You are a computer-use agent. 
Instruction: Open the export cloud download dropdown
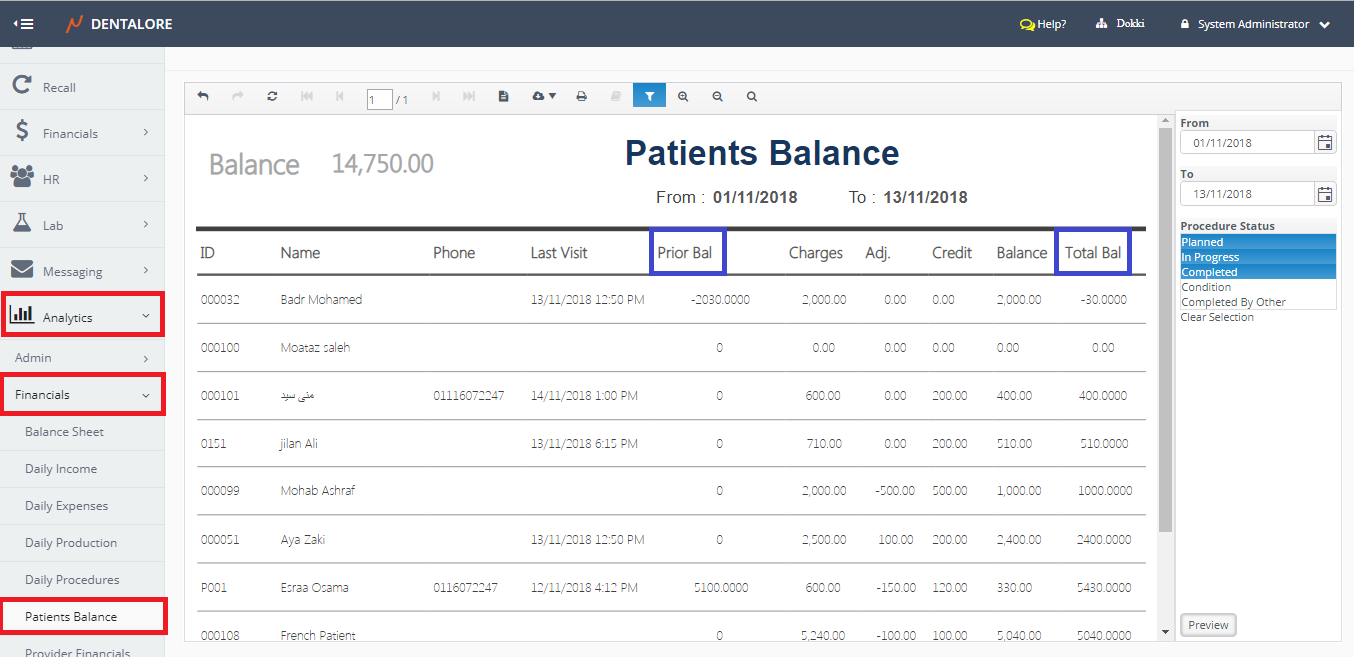point(544,96)
